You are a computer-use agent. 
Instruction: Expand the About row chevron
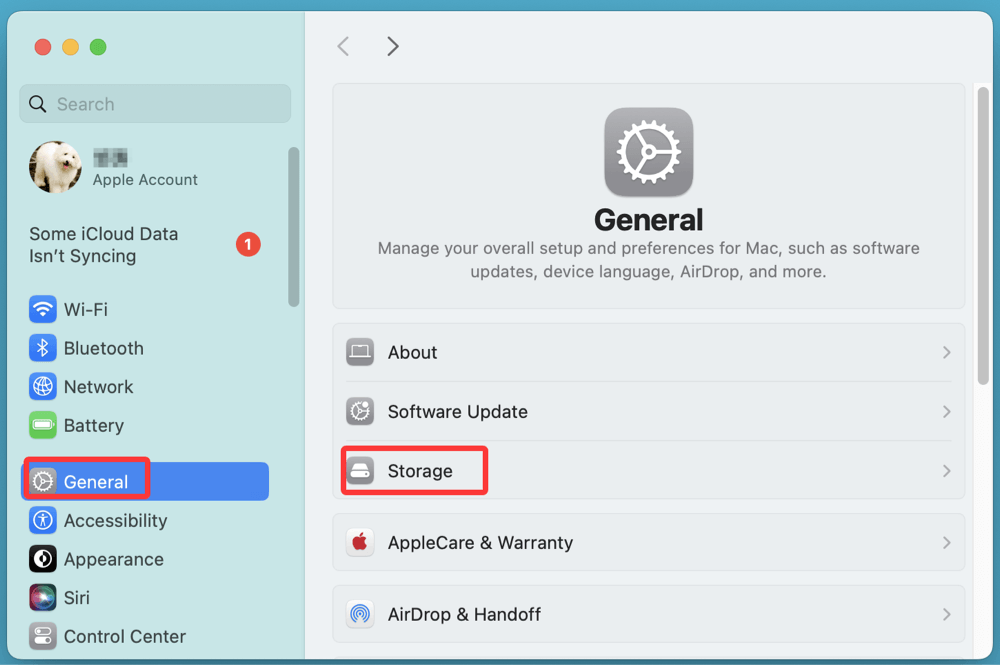(x=946, y=353)
